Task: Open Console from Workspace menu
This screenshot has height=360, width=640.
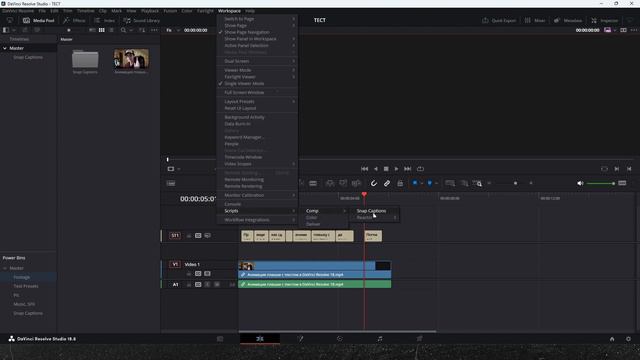Action: coord(257,204)
